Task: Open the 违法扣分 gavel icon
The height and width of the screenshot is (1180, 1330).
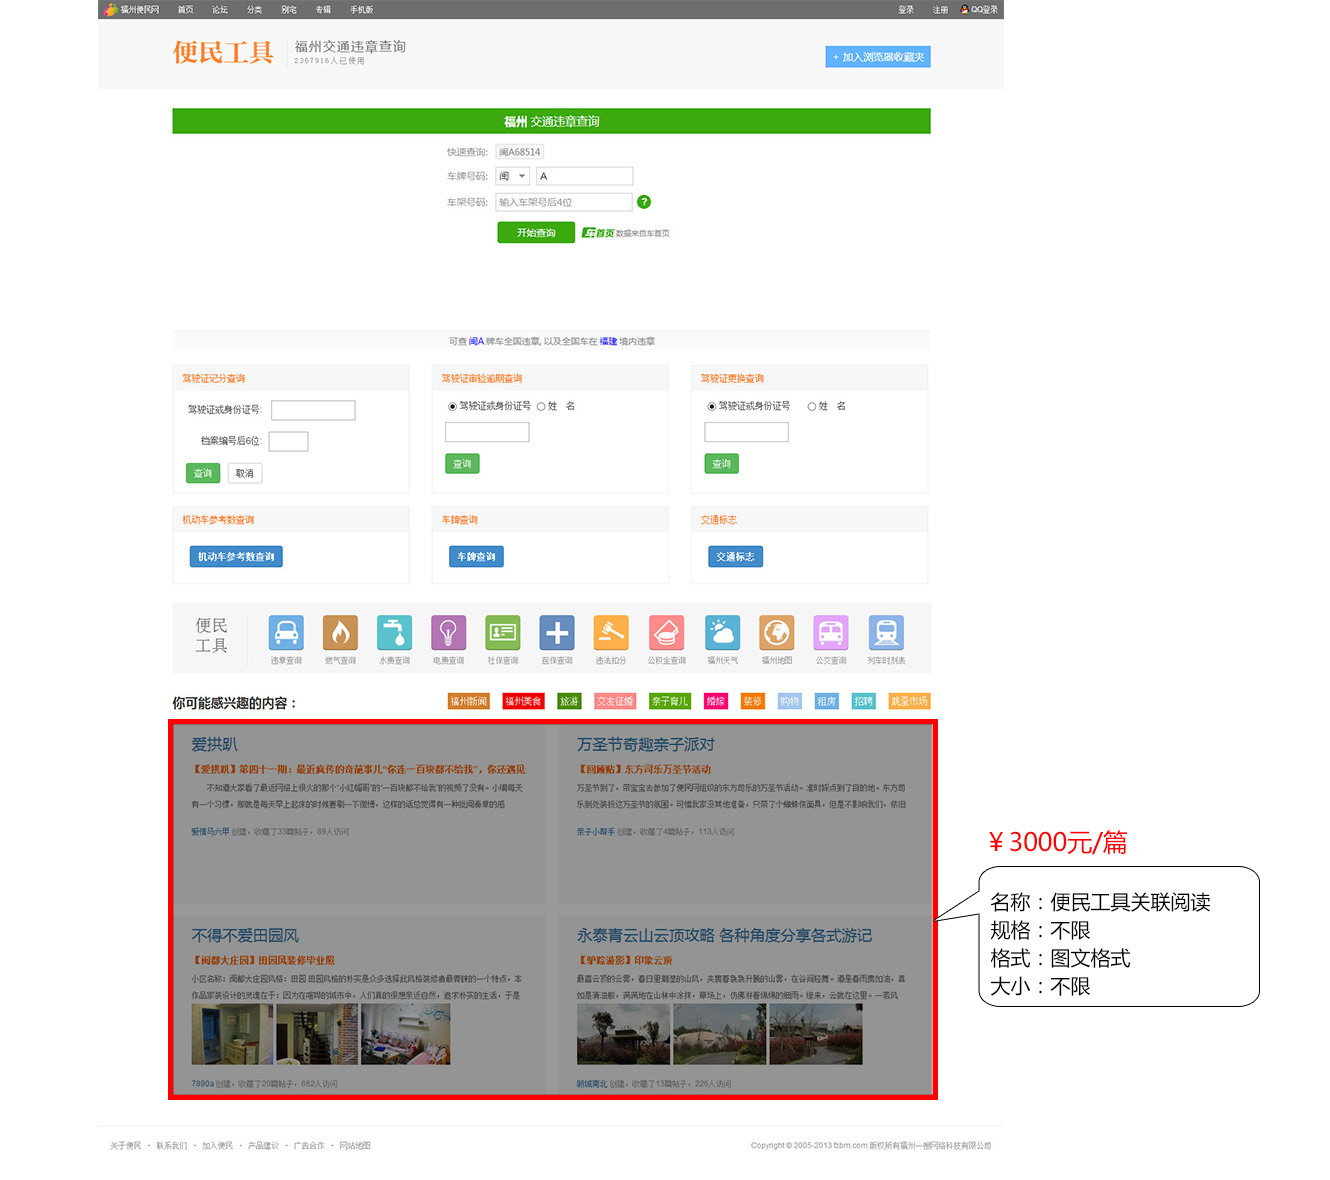Action: click(611, 633)
